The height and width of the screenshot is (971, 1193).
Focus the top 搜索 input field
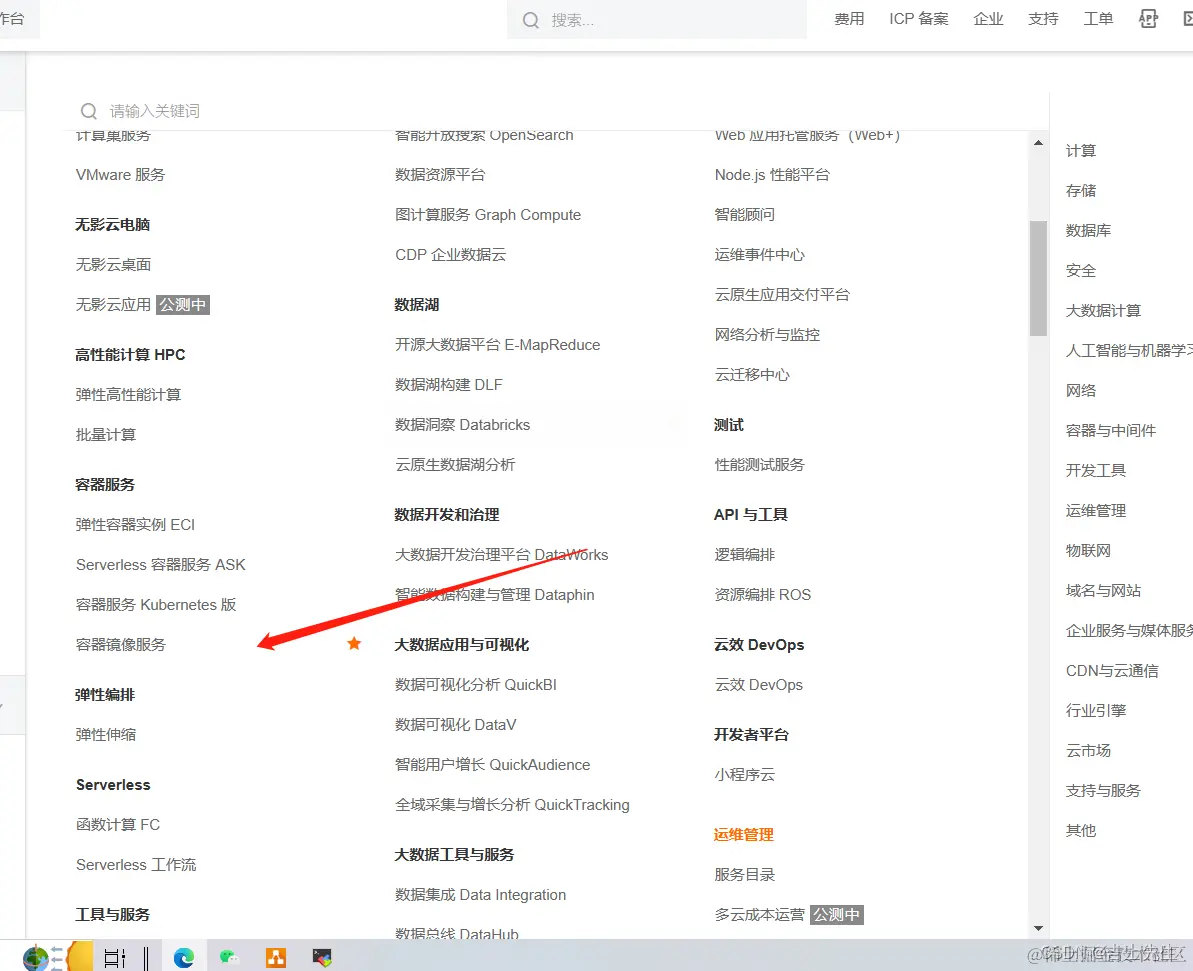coord(657,20)
